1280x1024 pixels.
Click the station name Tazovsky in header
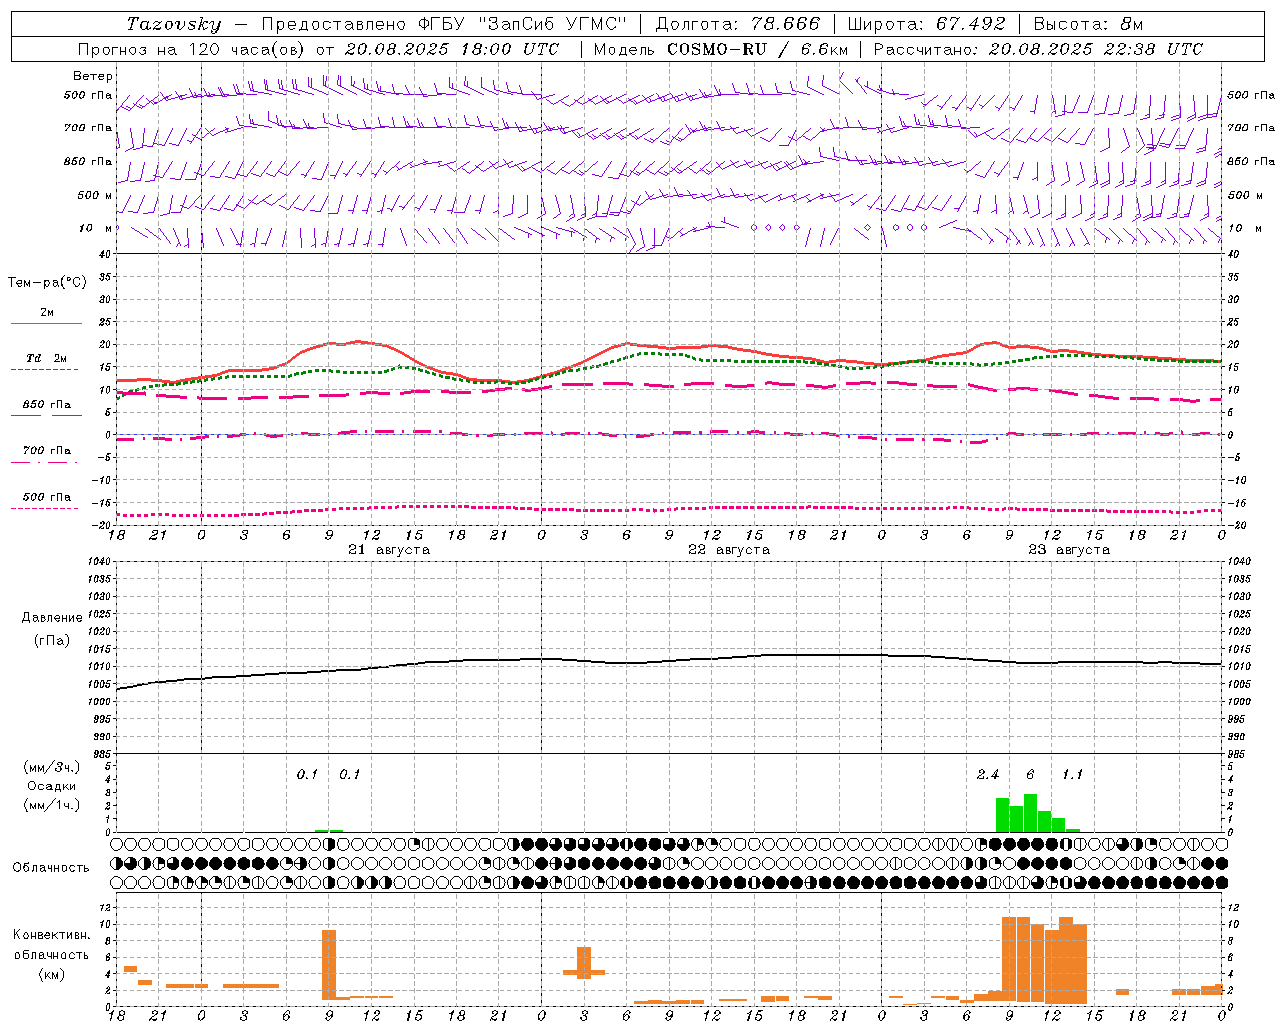pos(174,24)
